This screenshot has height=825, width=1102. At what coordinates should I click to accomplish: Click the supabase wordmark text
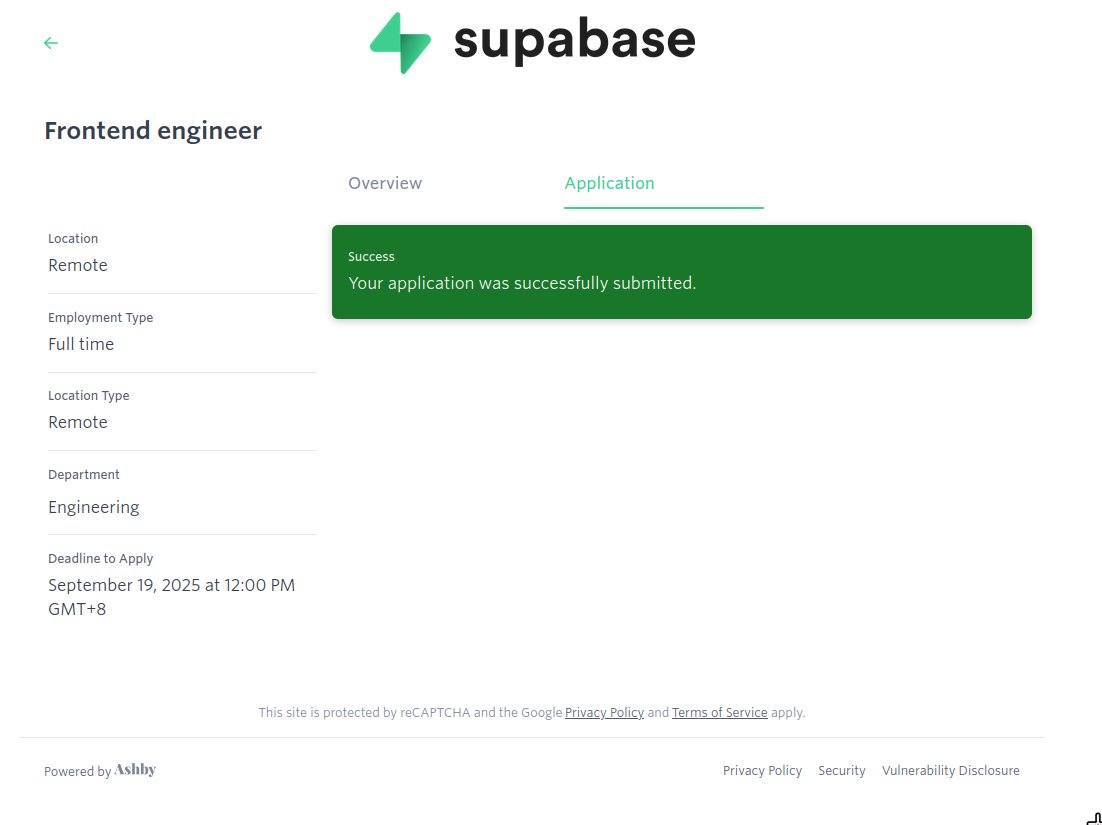point(574,42)
